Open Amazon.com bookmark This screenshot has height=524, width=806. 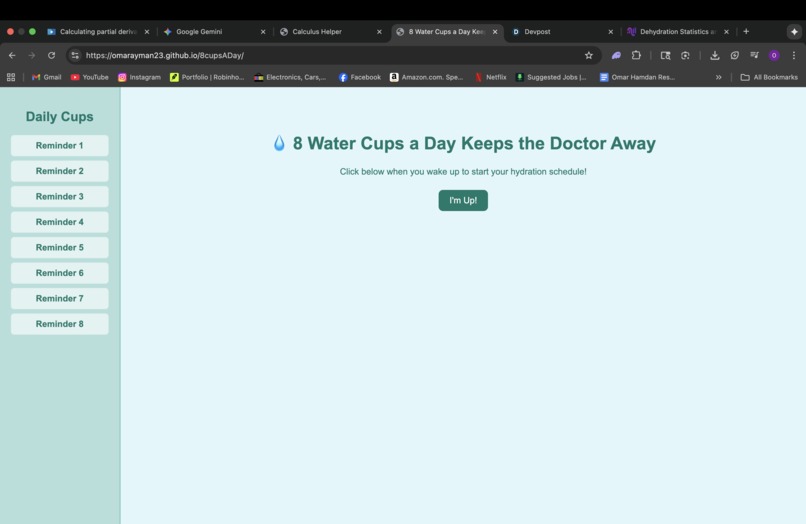pyautogui.click(x=427, y=77)
